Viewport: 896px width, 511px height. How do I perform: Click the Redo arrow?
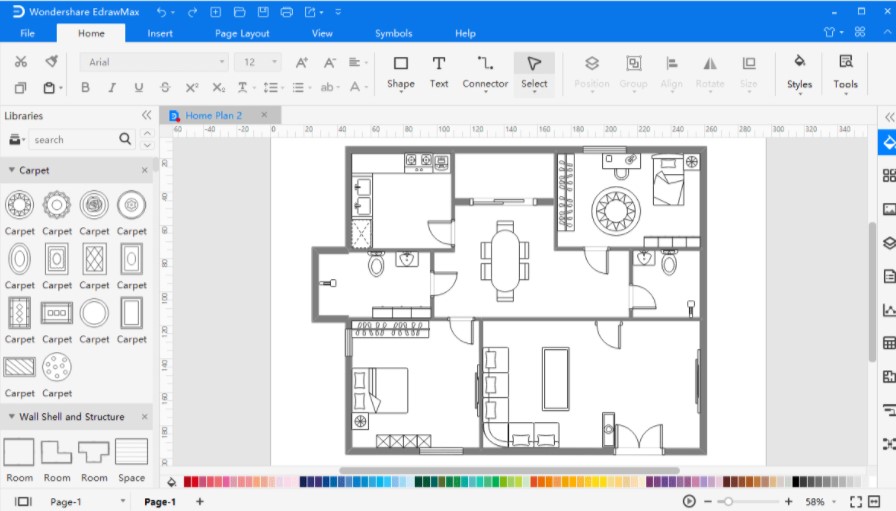pos(192,12)
